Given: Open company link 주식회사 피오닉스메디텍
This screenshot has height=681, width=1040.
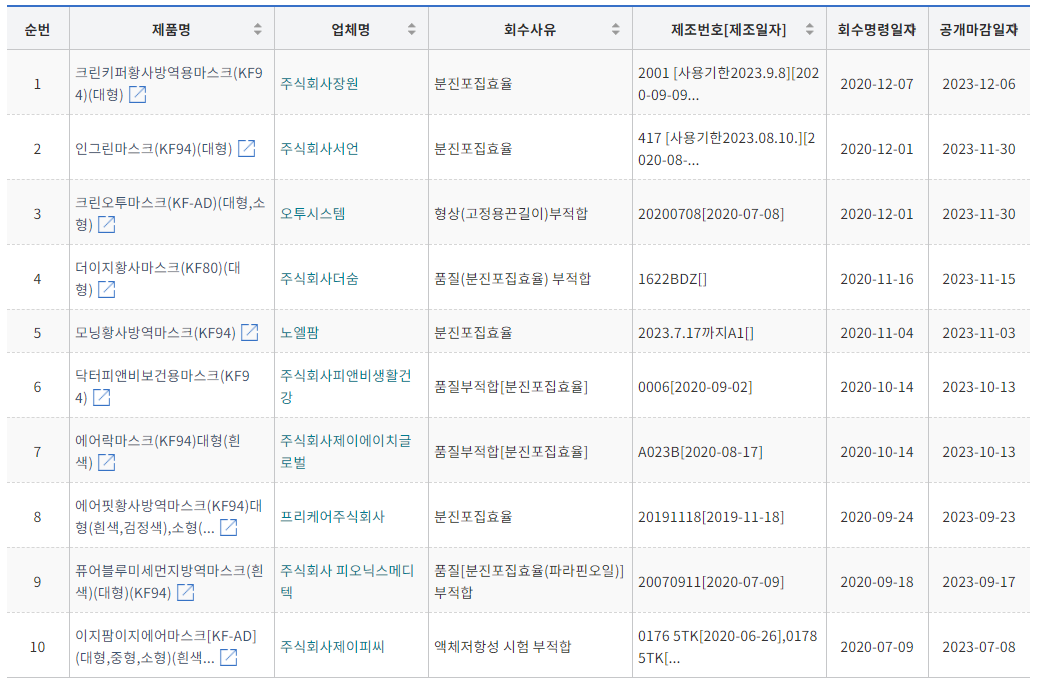Looking at the screenshot, I should coord(347,582).
